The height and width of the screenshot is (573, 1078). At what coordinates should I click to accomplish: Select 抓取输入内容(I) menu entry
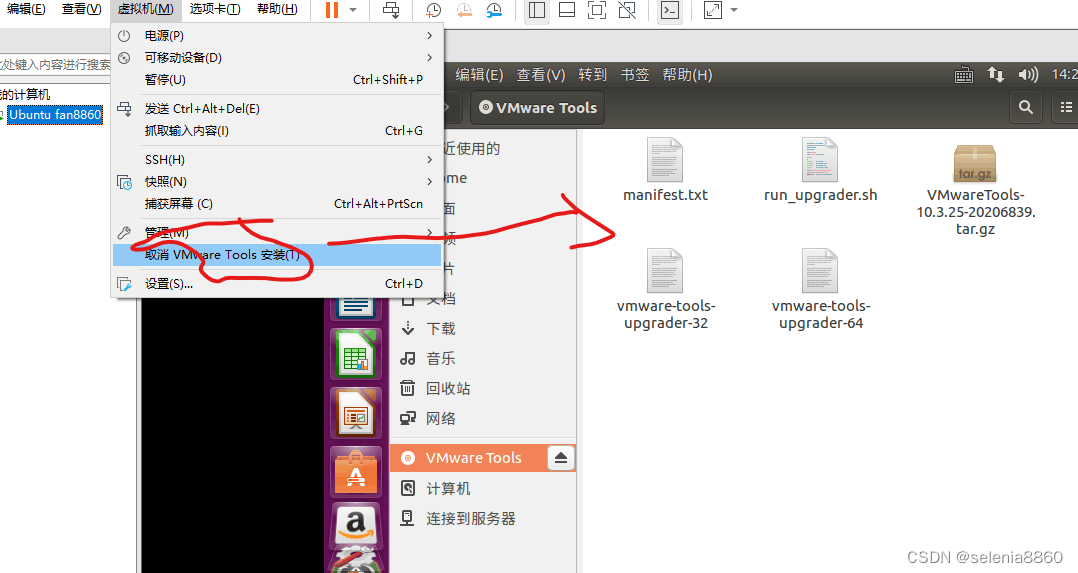pyautogui.click(x=277, y=131)
